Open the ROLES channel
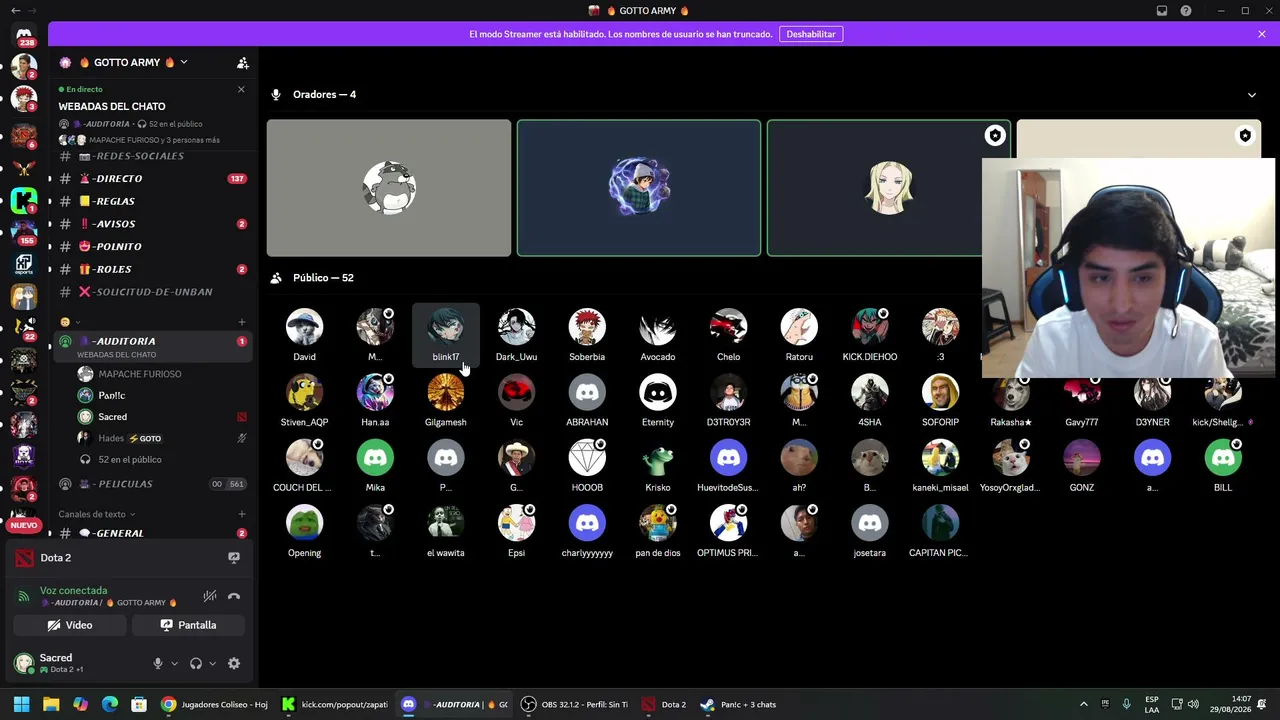The image size is (1280, 720). (x=153, y=269)
